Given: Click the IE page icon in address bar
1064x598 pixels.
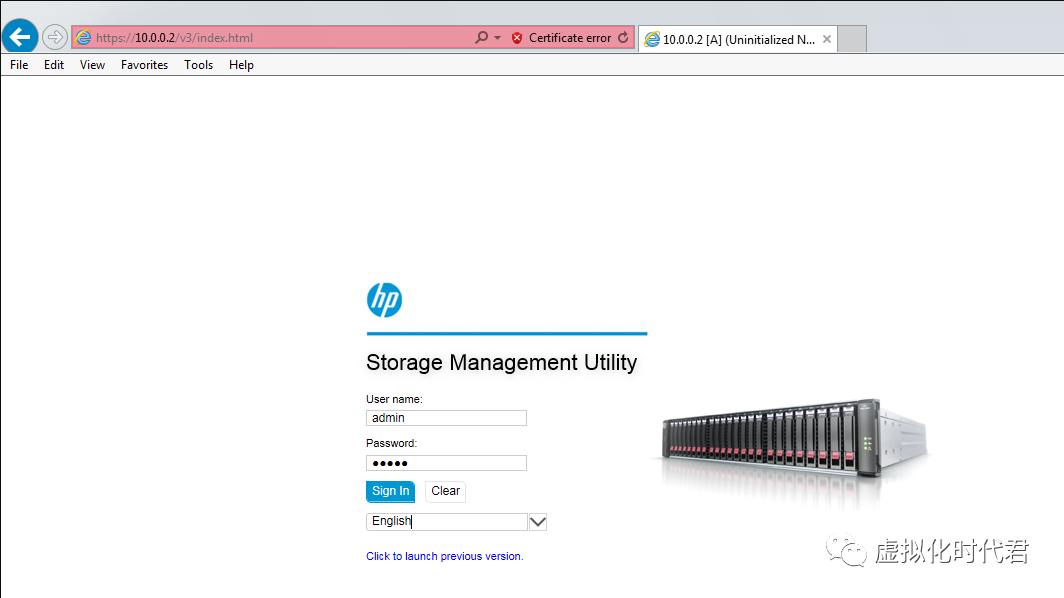Looking at the screenshot, I should [83, 38].
